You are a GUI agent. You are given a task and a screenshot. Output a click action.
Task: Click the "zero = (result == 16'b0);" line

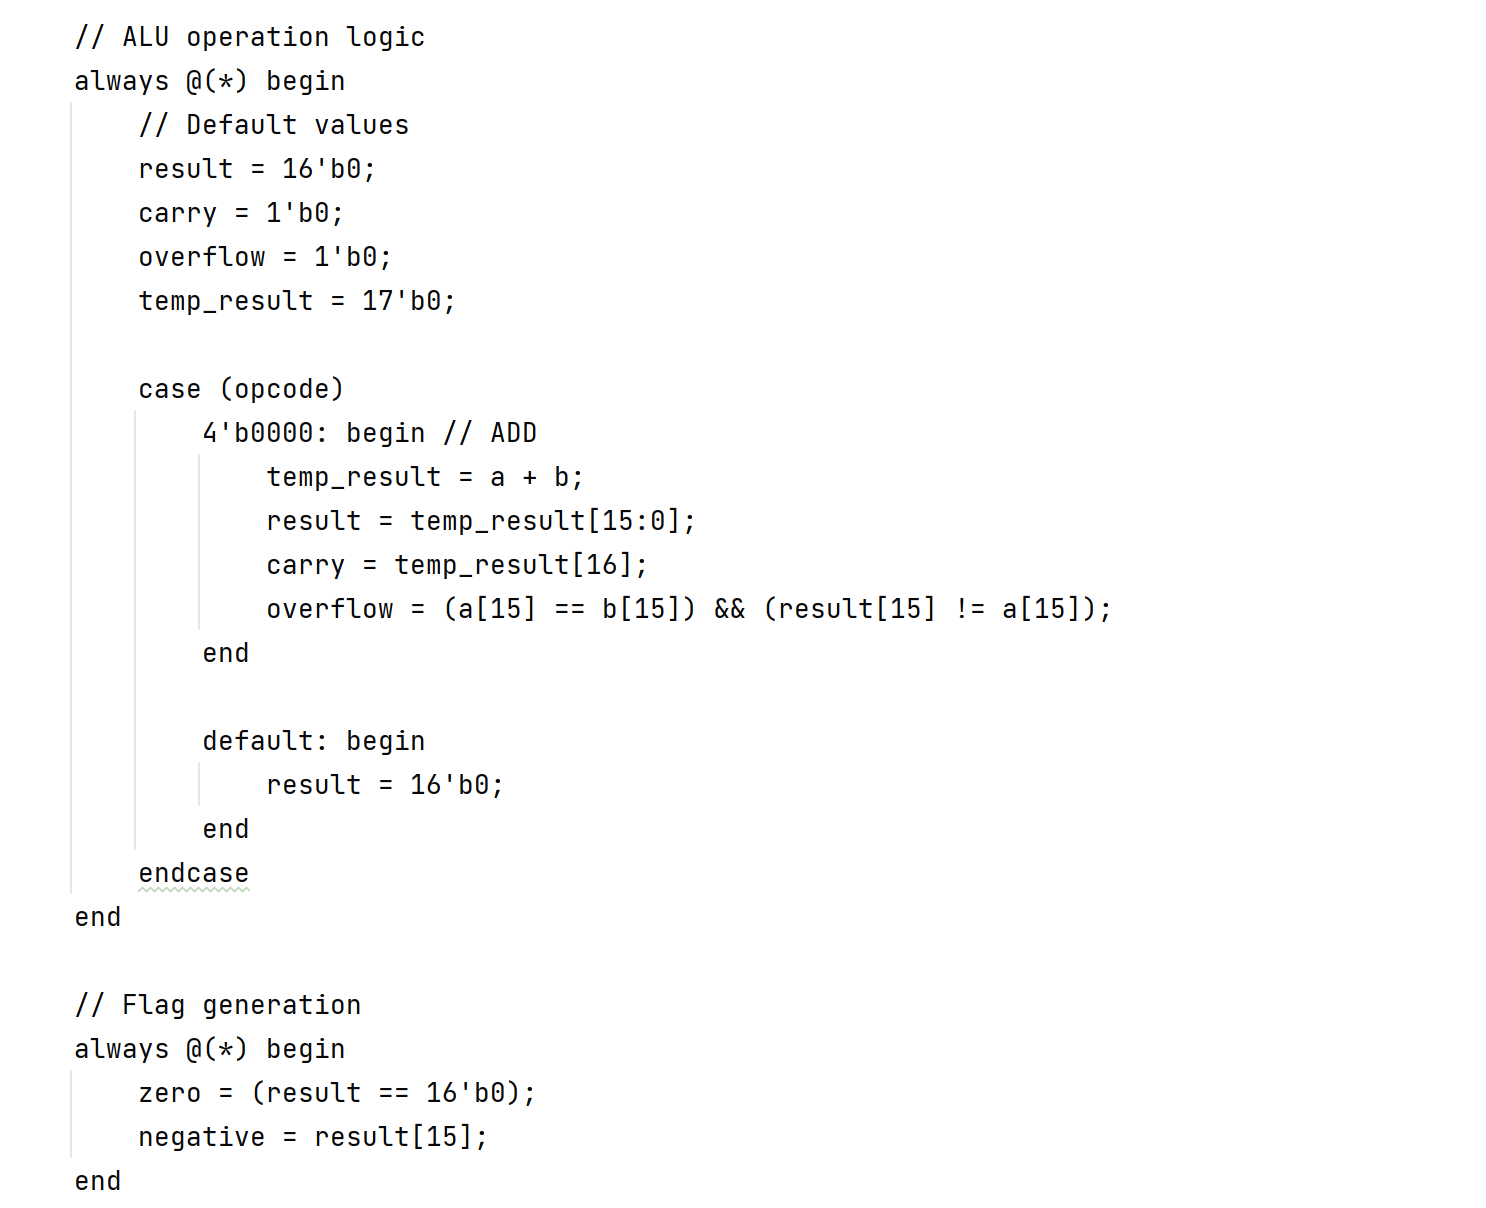[336, 1093]
